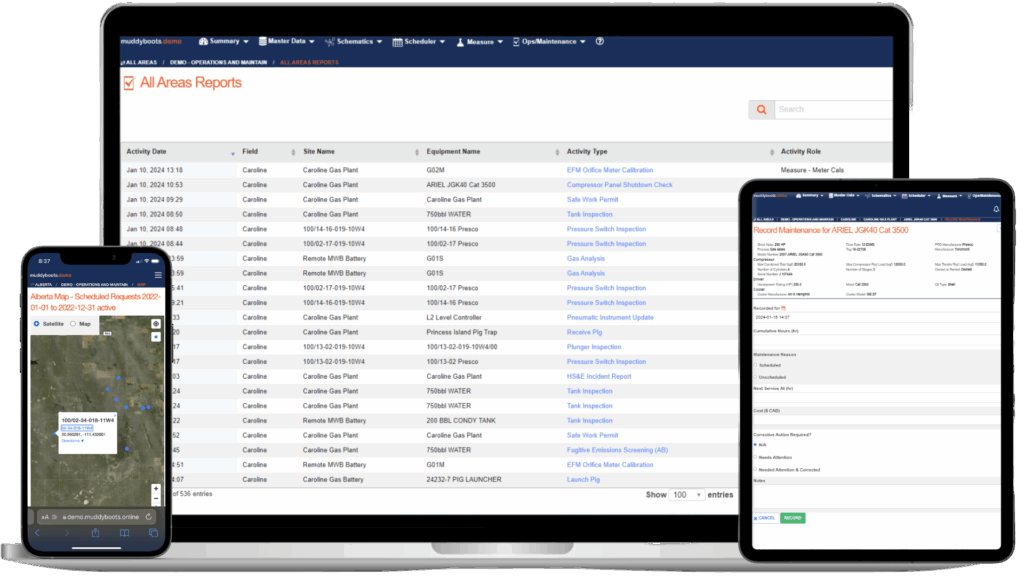Click Compressor Panel Shutdown Check link
Viewport: 1024px width, 576px height.
pyautogui.click(x=620, y=185)
